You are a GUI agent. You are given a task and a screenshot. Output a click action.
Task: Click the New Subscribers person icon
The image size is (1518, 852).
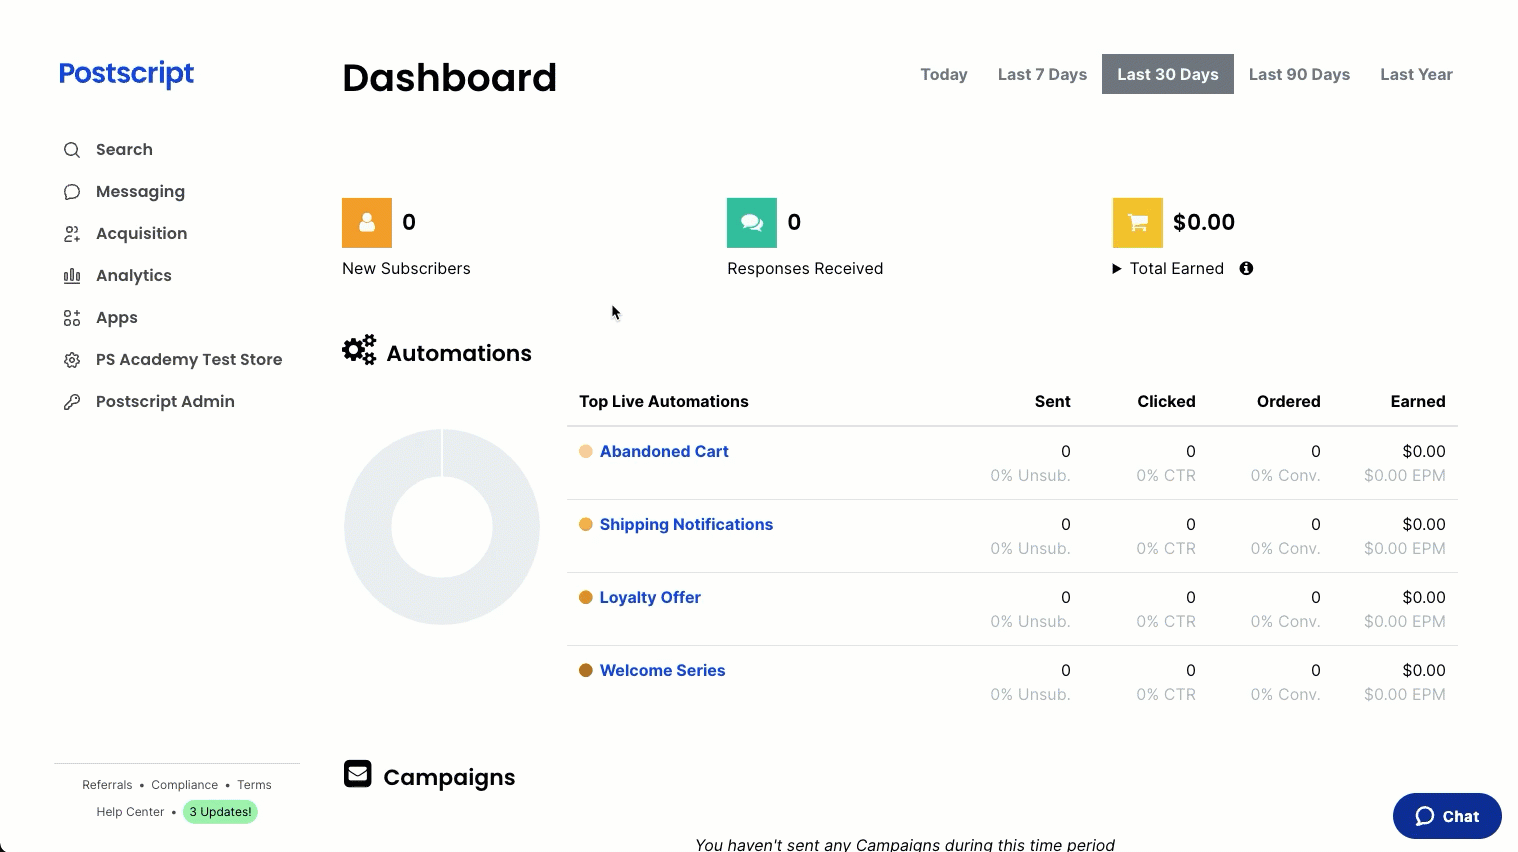click(x=366, y=222)
